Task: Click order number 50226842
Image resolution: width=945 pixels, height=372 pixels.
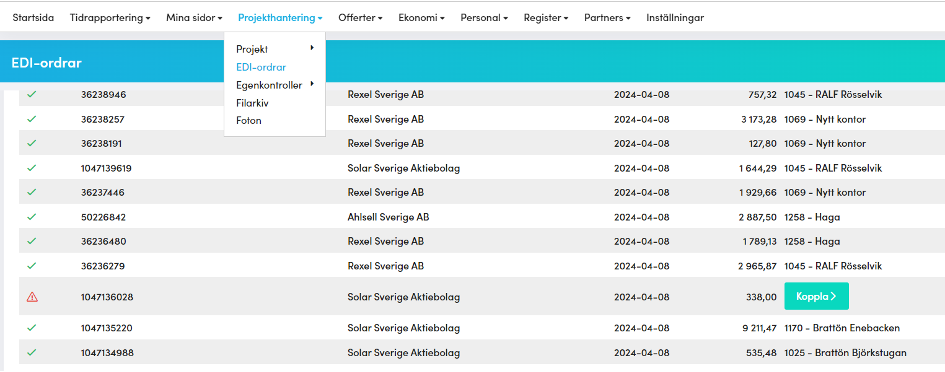Action: tap(103, 217)
